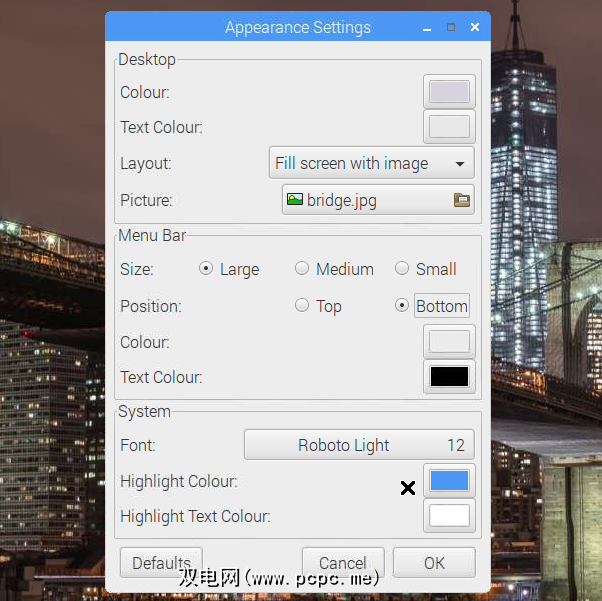Screen dimensions: 602x601
Task: Select Large menu bar size
Action: tap(206, 269)
